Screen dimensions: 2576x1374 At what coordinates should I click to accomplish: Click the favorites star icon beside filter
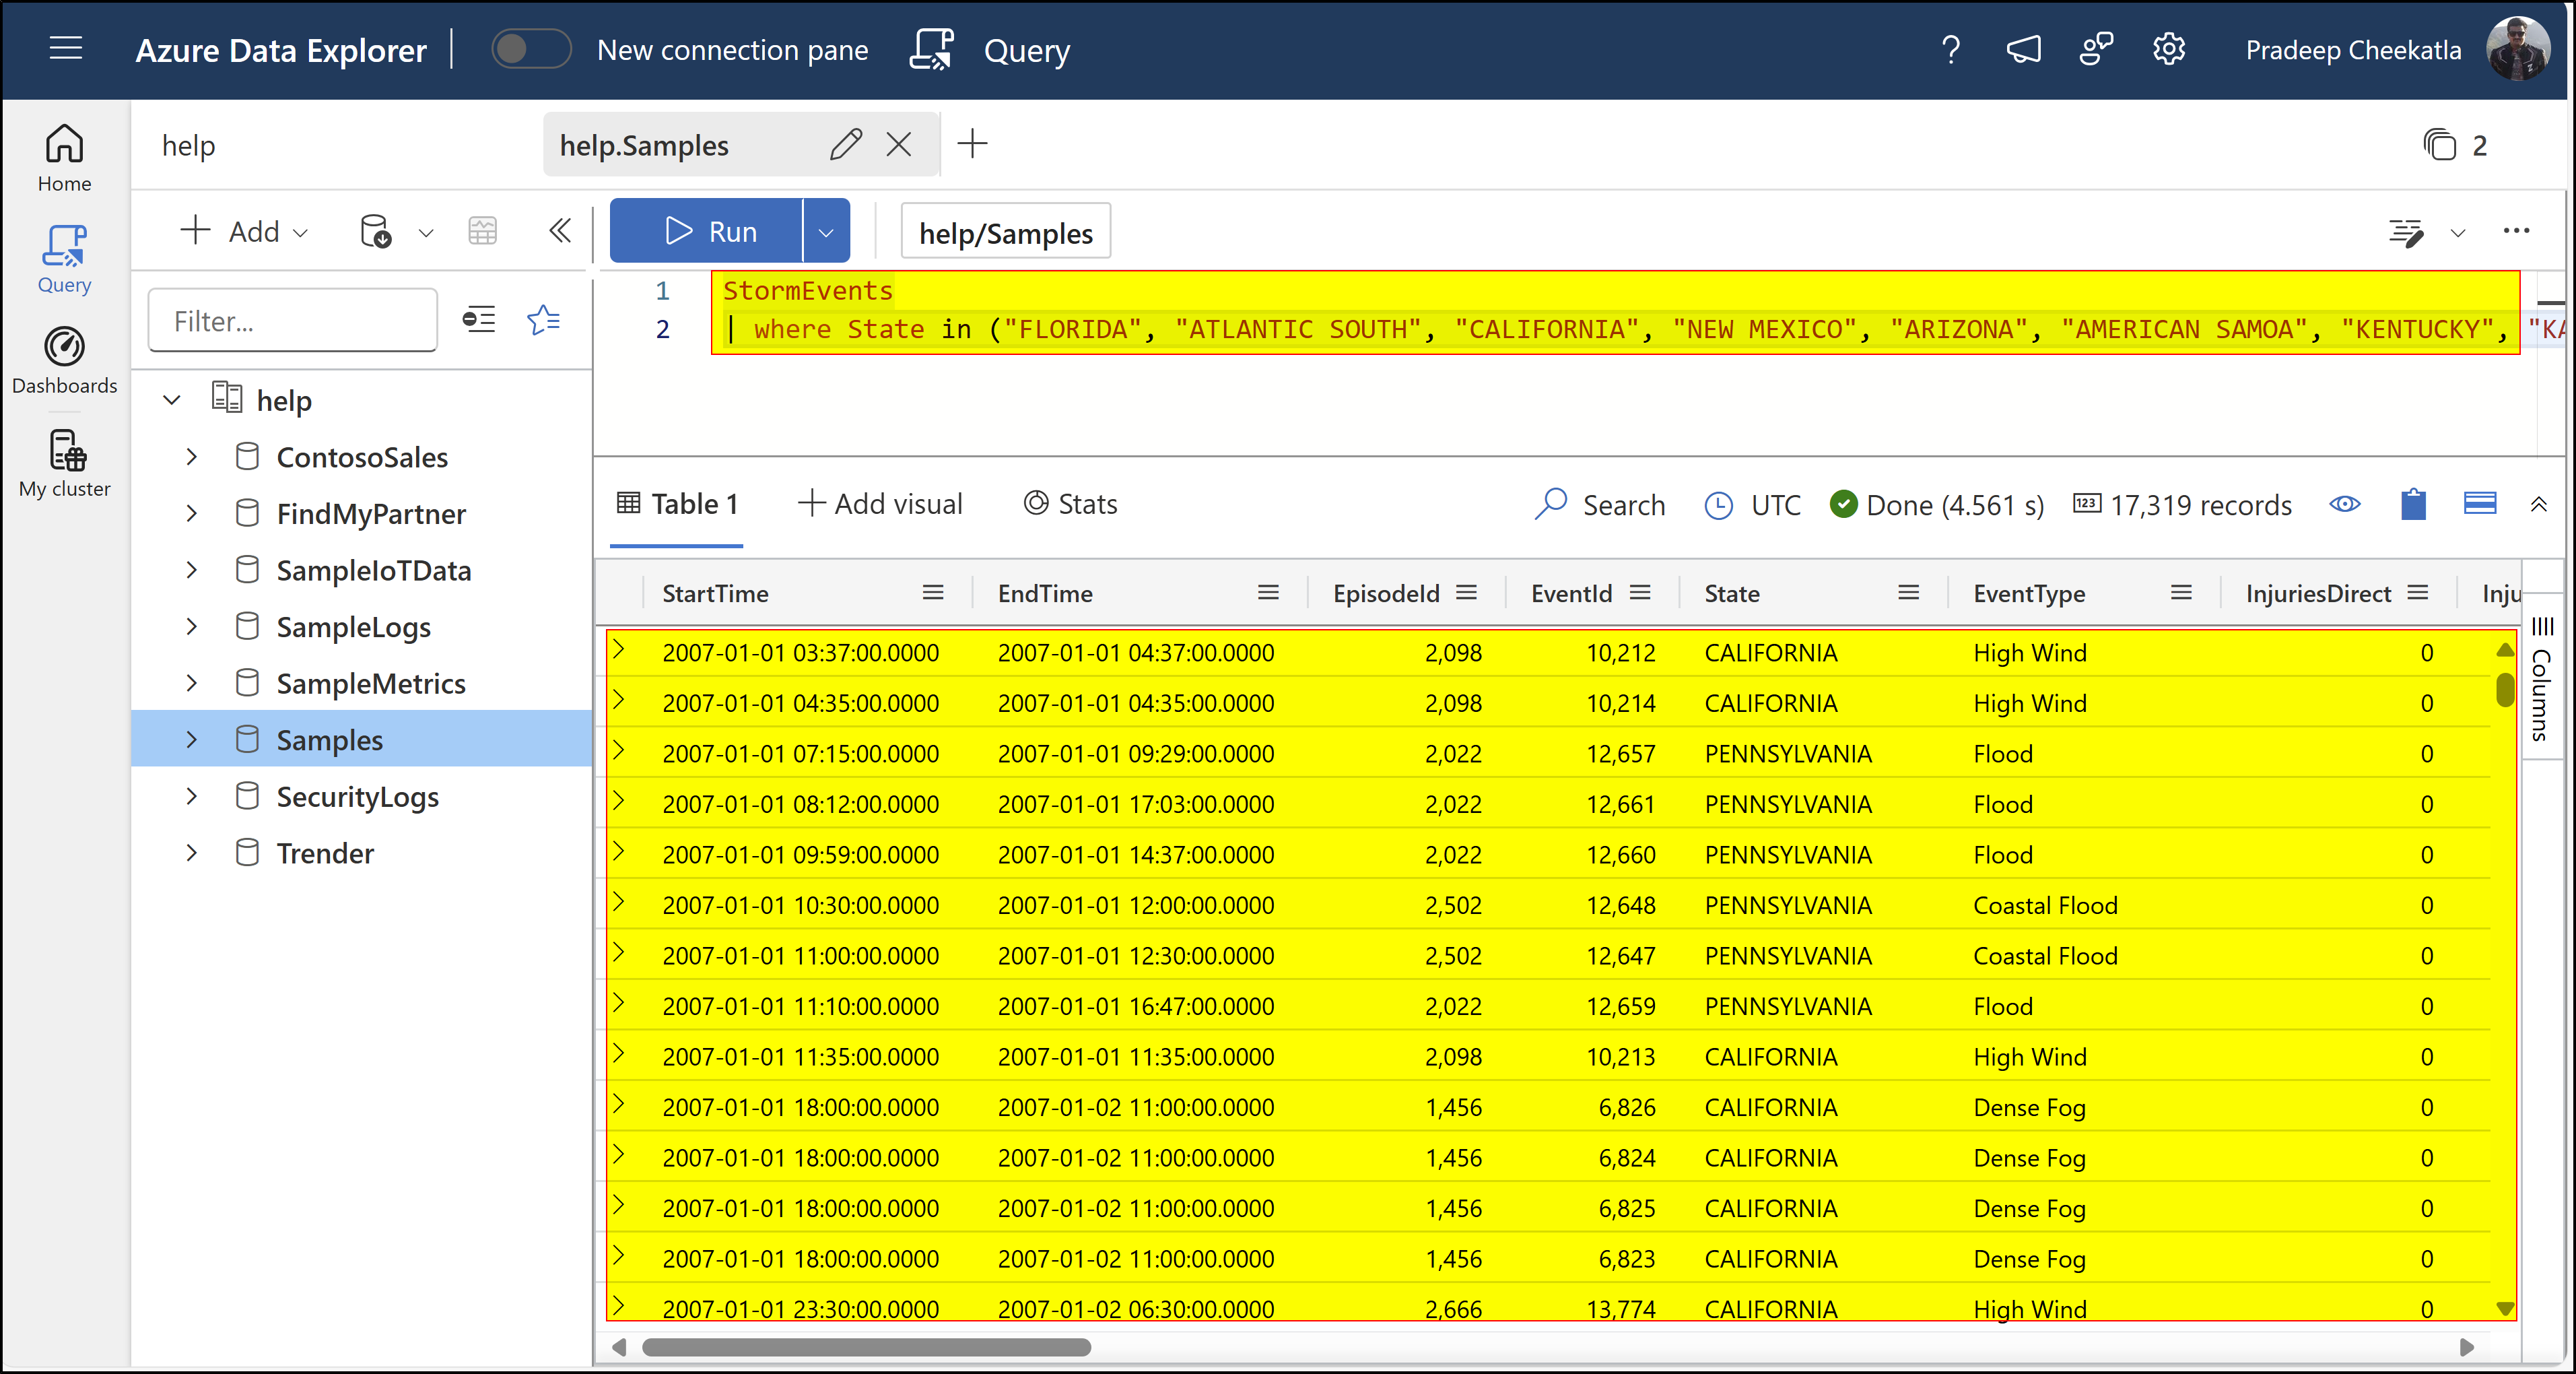(x=543, y=320)
